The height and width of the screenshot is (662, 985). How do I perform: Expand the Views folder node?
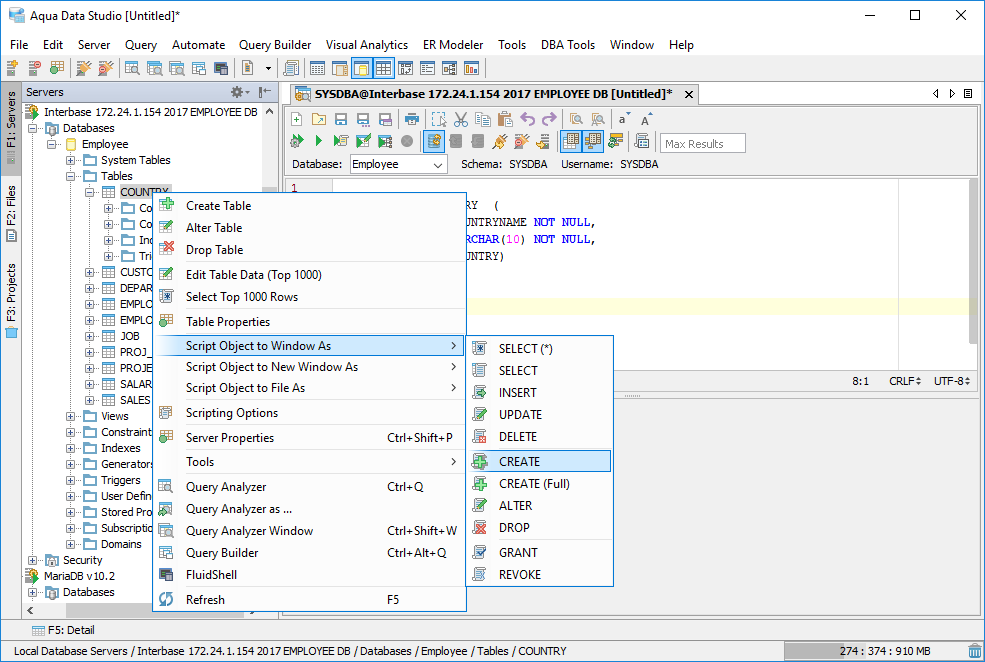coord(70,416)
